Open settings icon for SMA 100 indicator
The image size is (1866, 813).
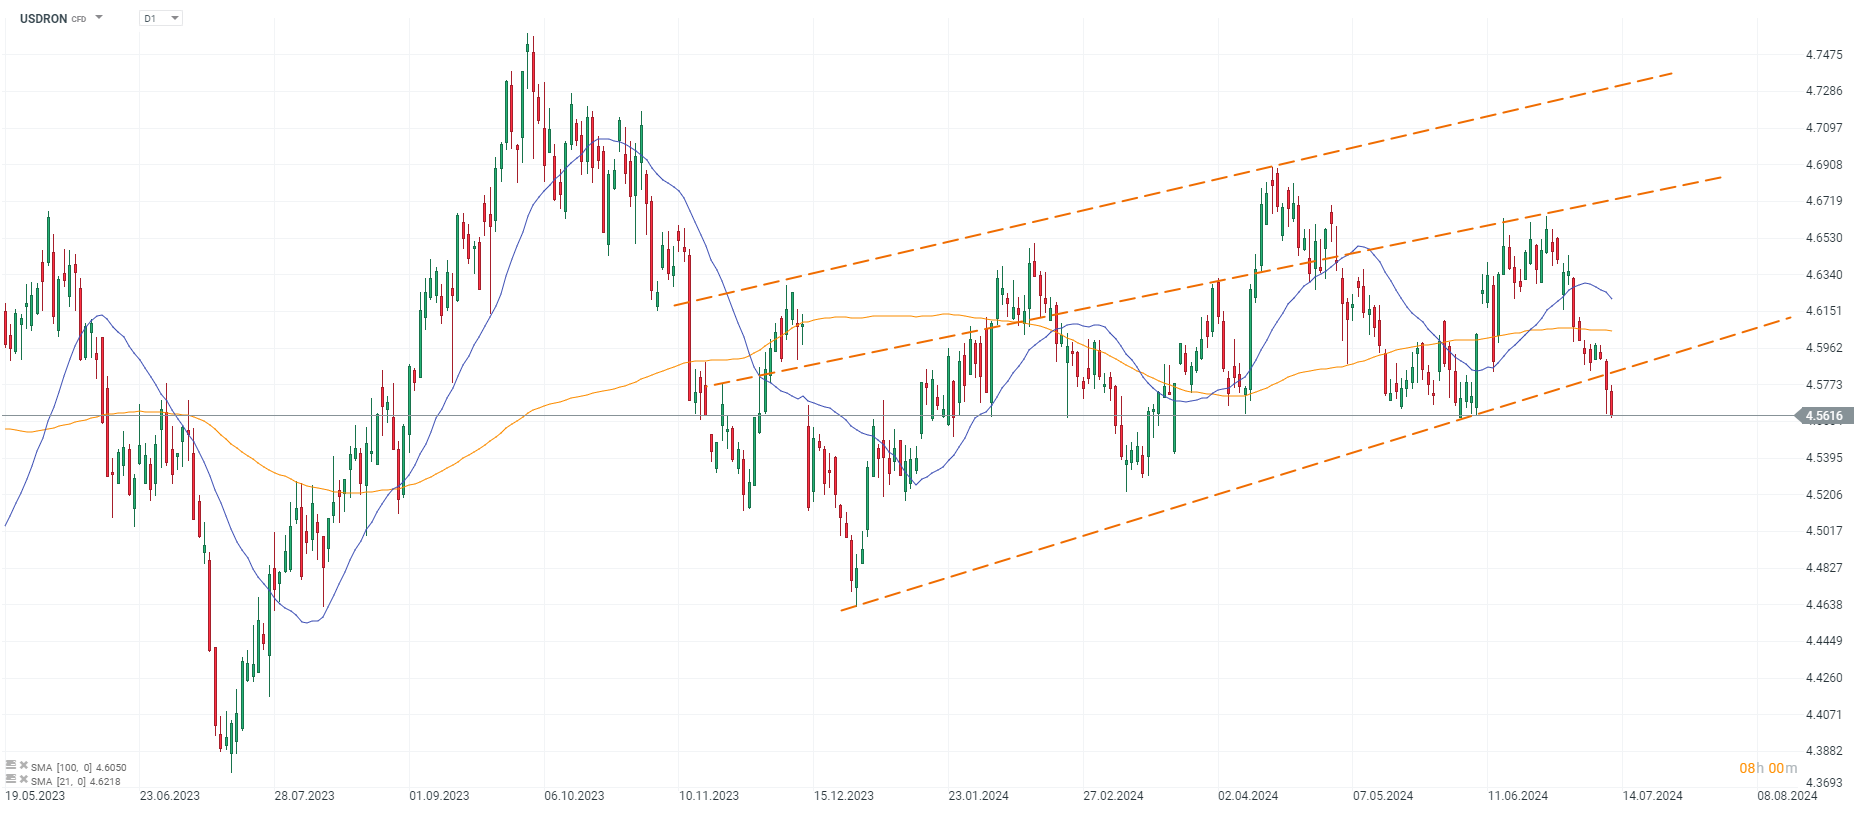tap(11, 766)
